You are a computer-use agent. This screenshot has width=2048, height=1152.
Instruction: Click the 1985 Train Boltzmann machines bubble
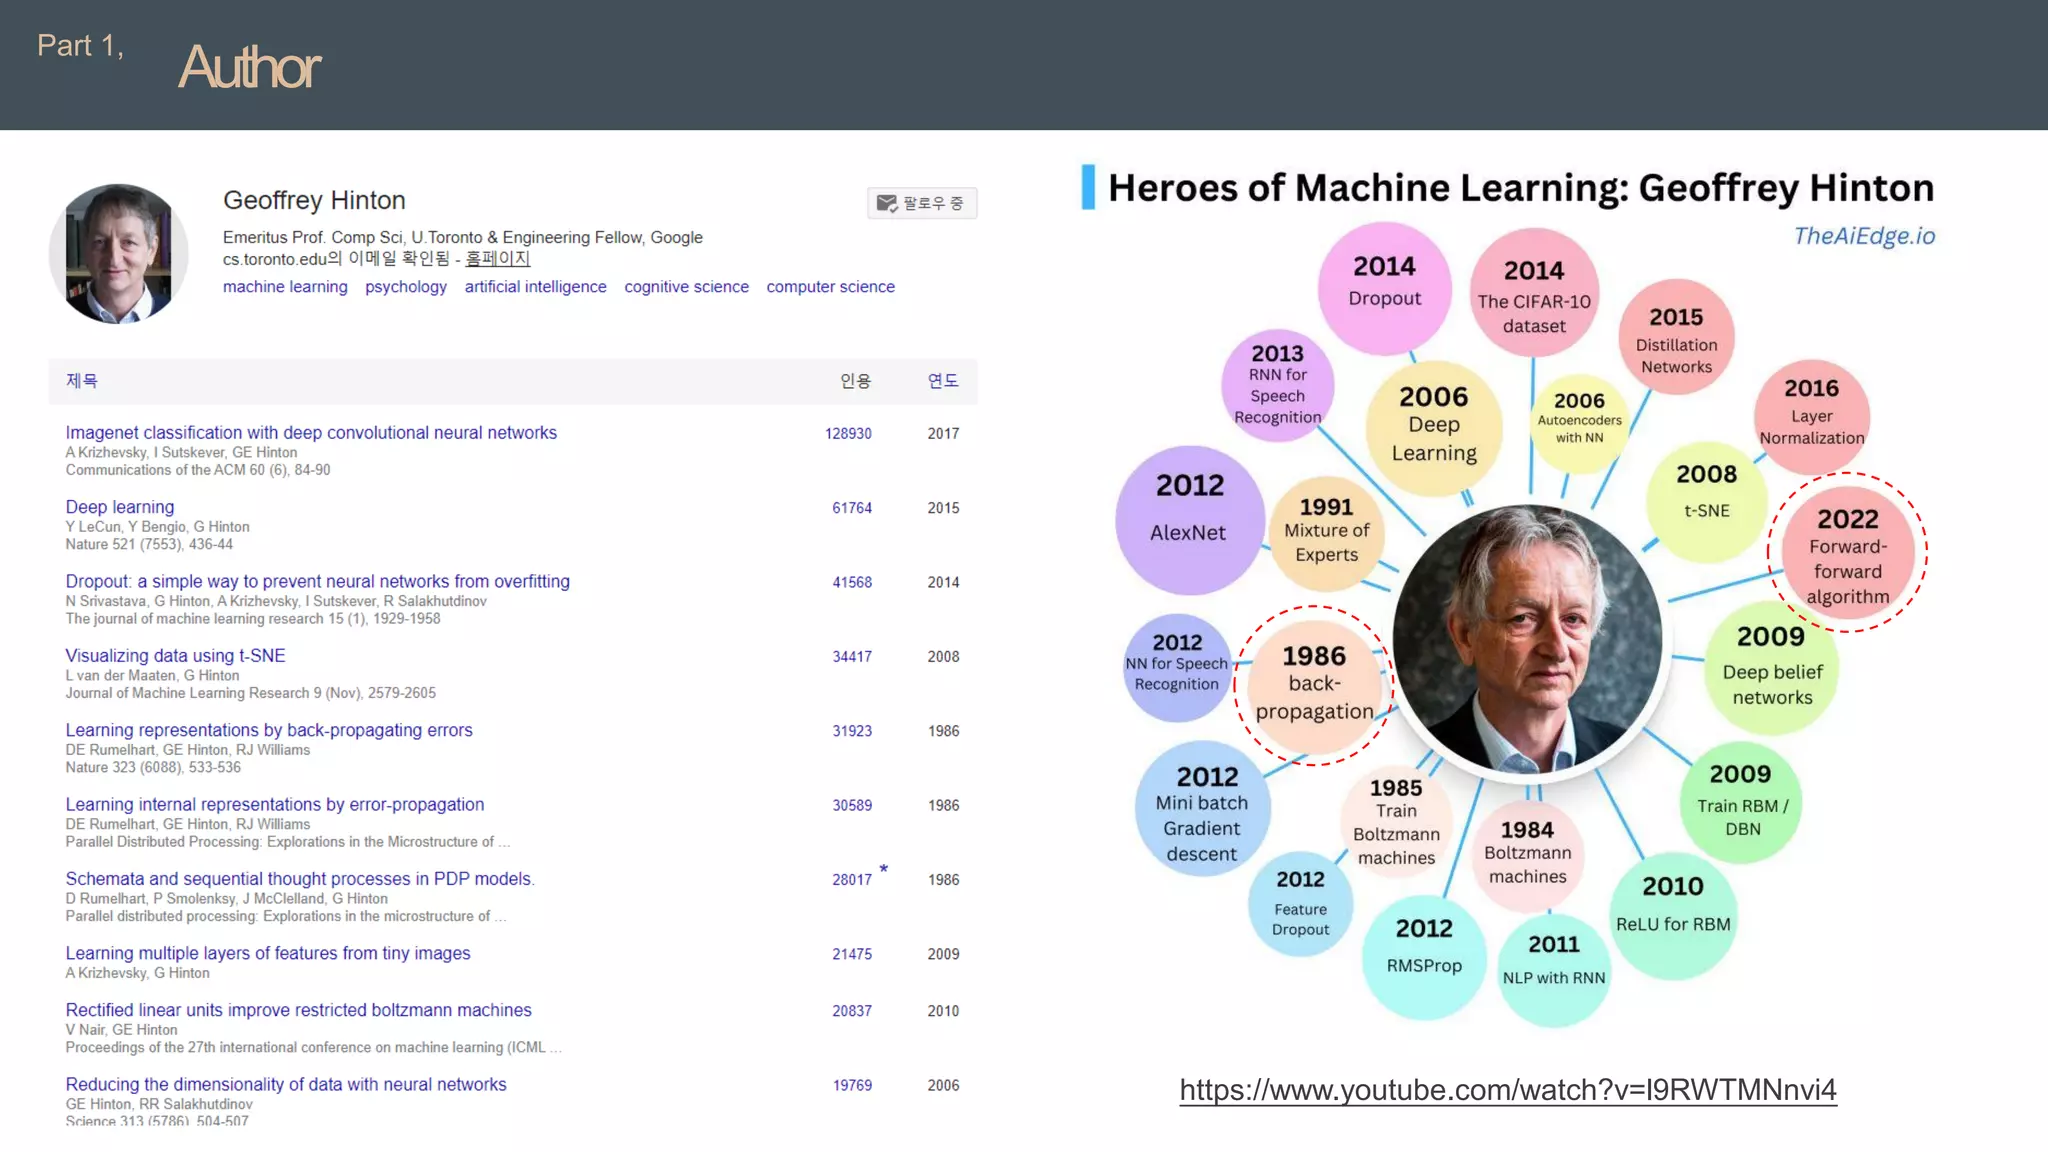pos(1396,822)
